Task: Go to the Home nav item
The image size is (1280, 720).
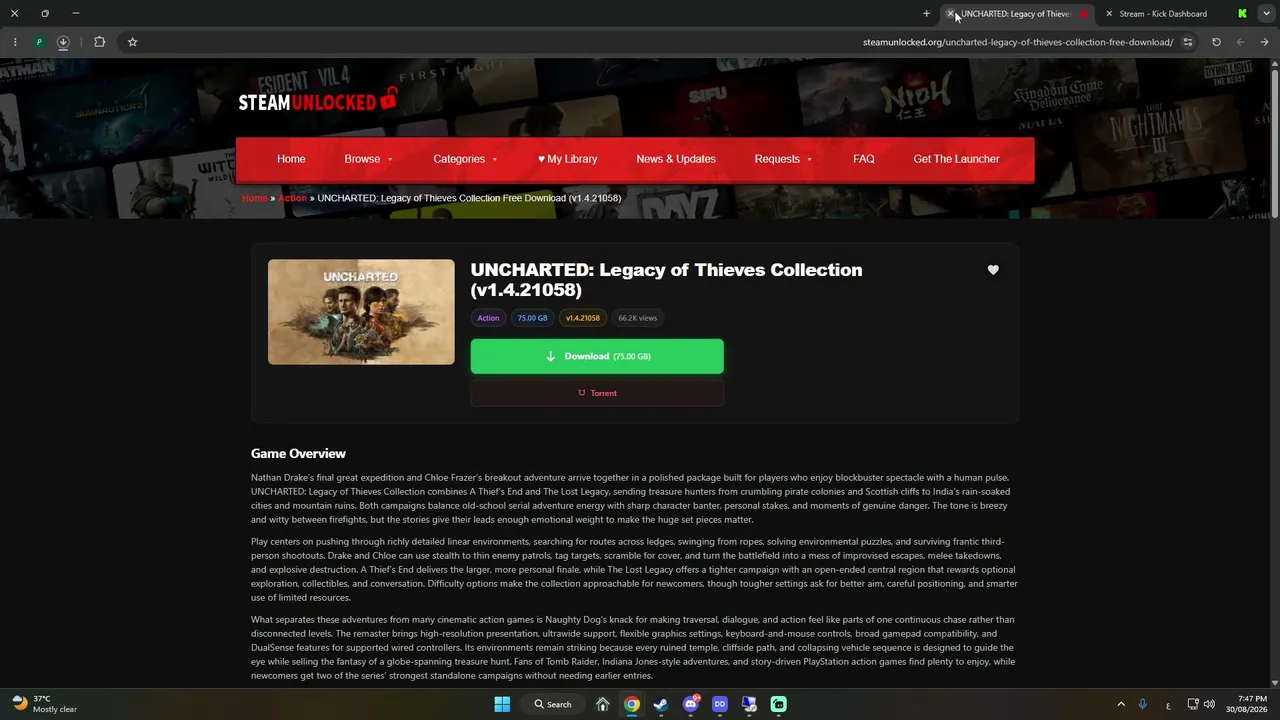Action: [291, 159]
